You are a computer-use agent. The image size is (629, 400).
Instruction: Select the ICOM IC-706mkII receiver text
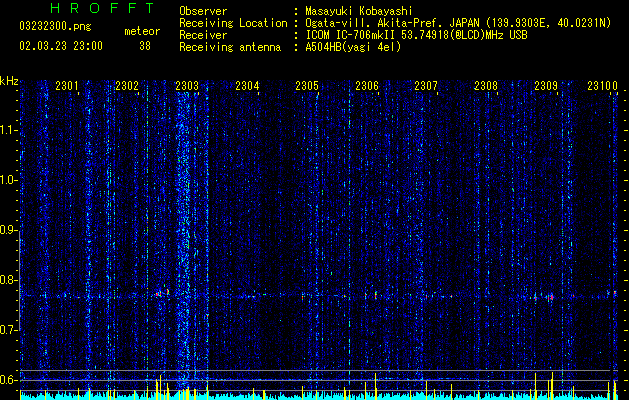click(416, 35)
